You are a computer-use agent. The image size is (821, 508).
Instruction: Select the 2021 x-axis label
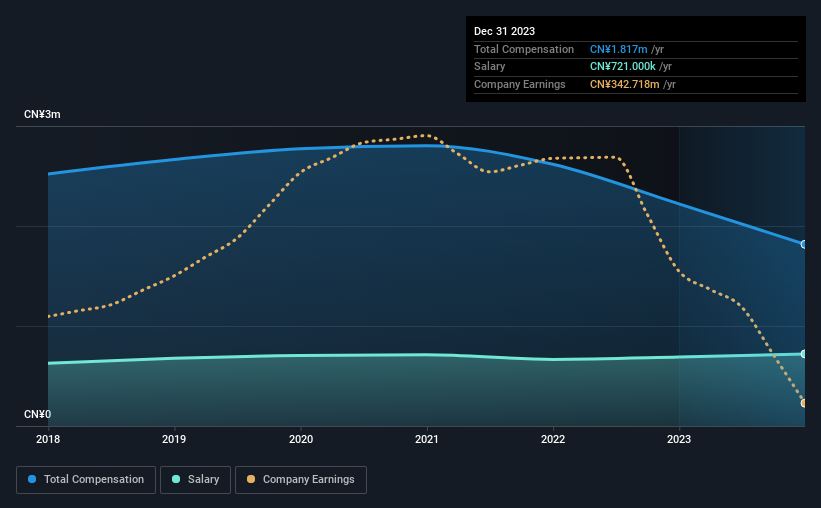tap(427, 439)
